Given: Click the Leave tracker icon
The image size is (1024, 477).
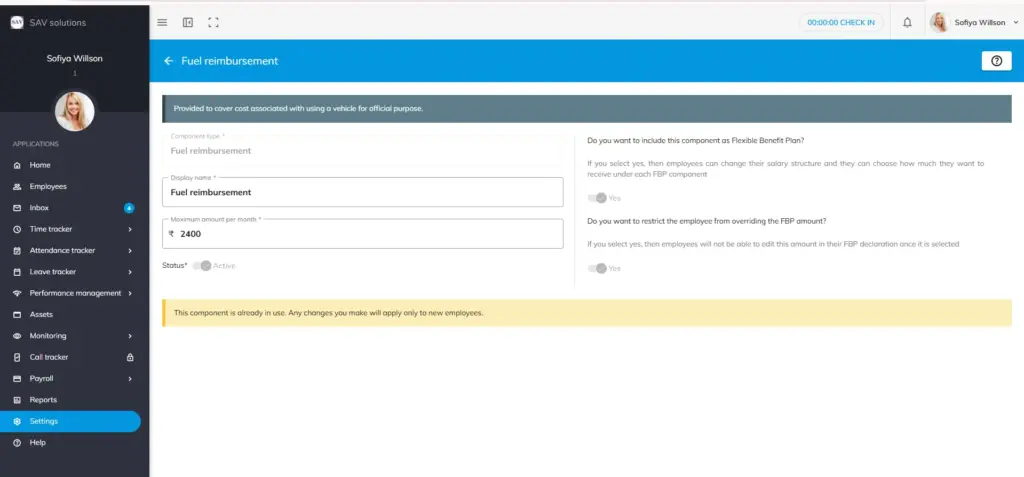Looking at the screenshot, I should point(17,272).
